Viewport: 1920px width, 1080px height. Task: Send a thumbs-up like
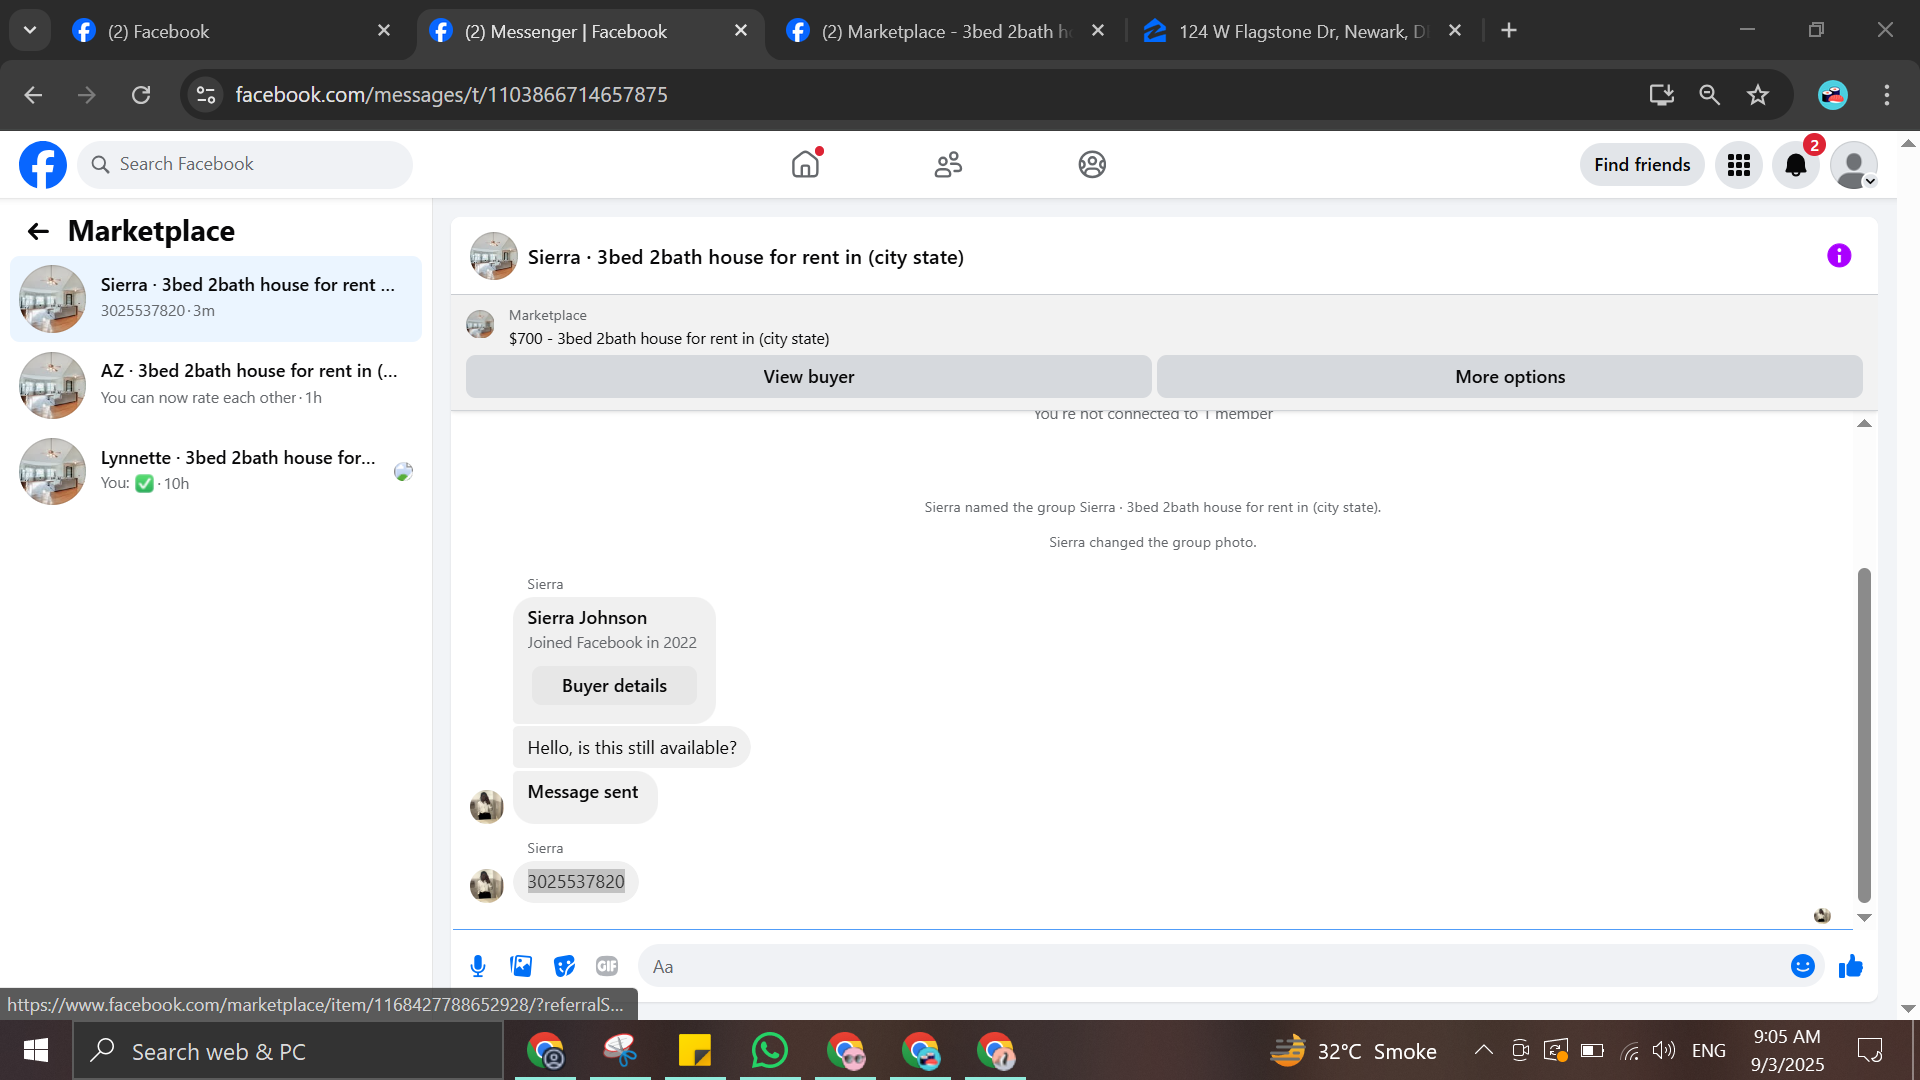(1851, 966)
